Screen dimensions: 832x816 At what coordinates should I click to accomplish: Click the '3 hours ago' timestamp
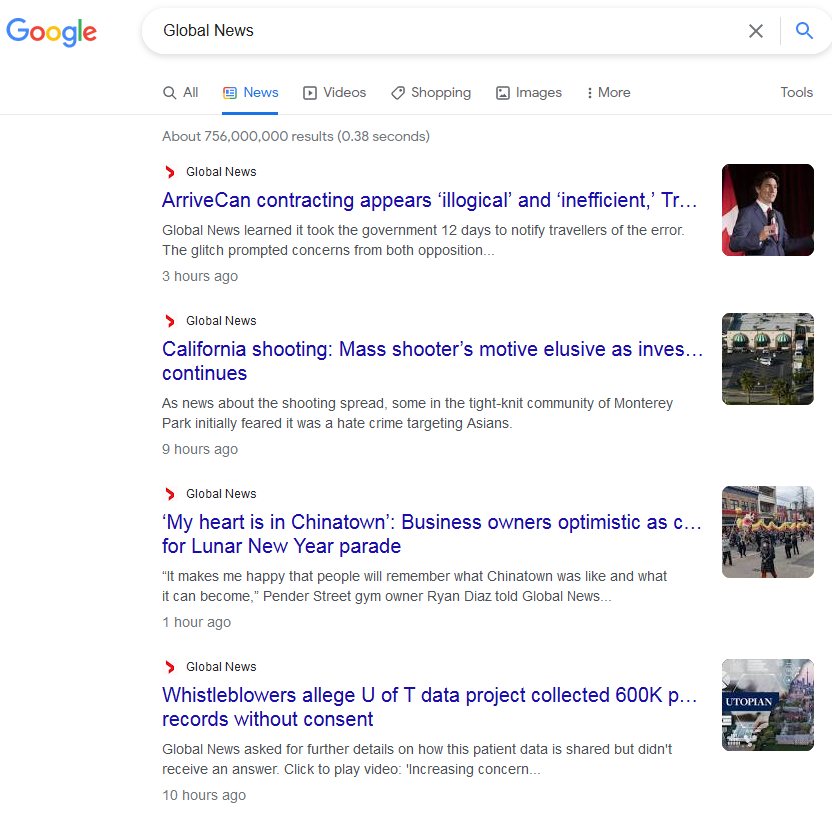click(x=200, y=276)
